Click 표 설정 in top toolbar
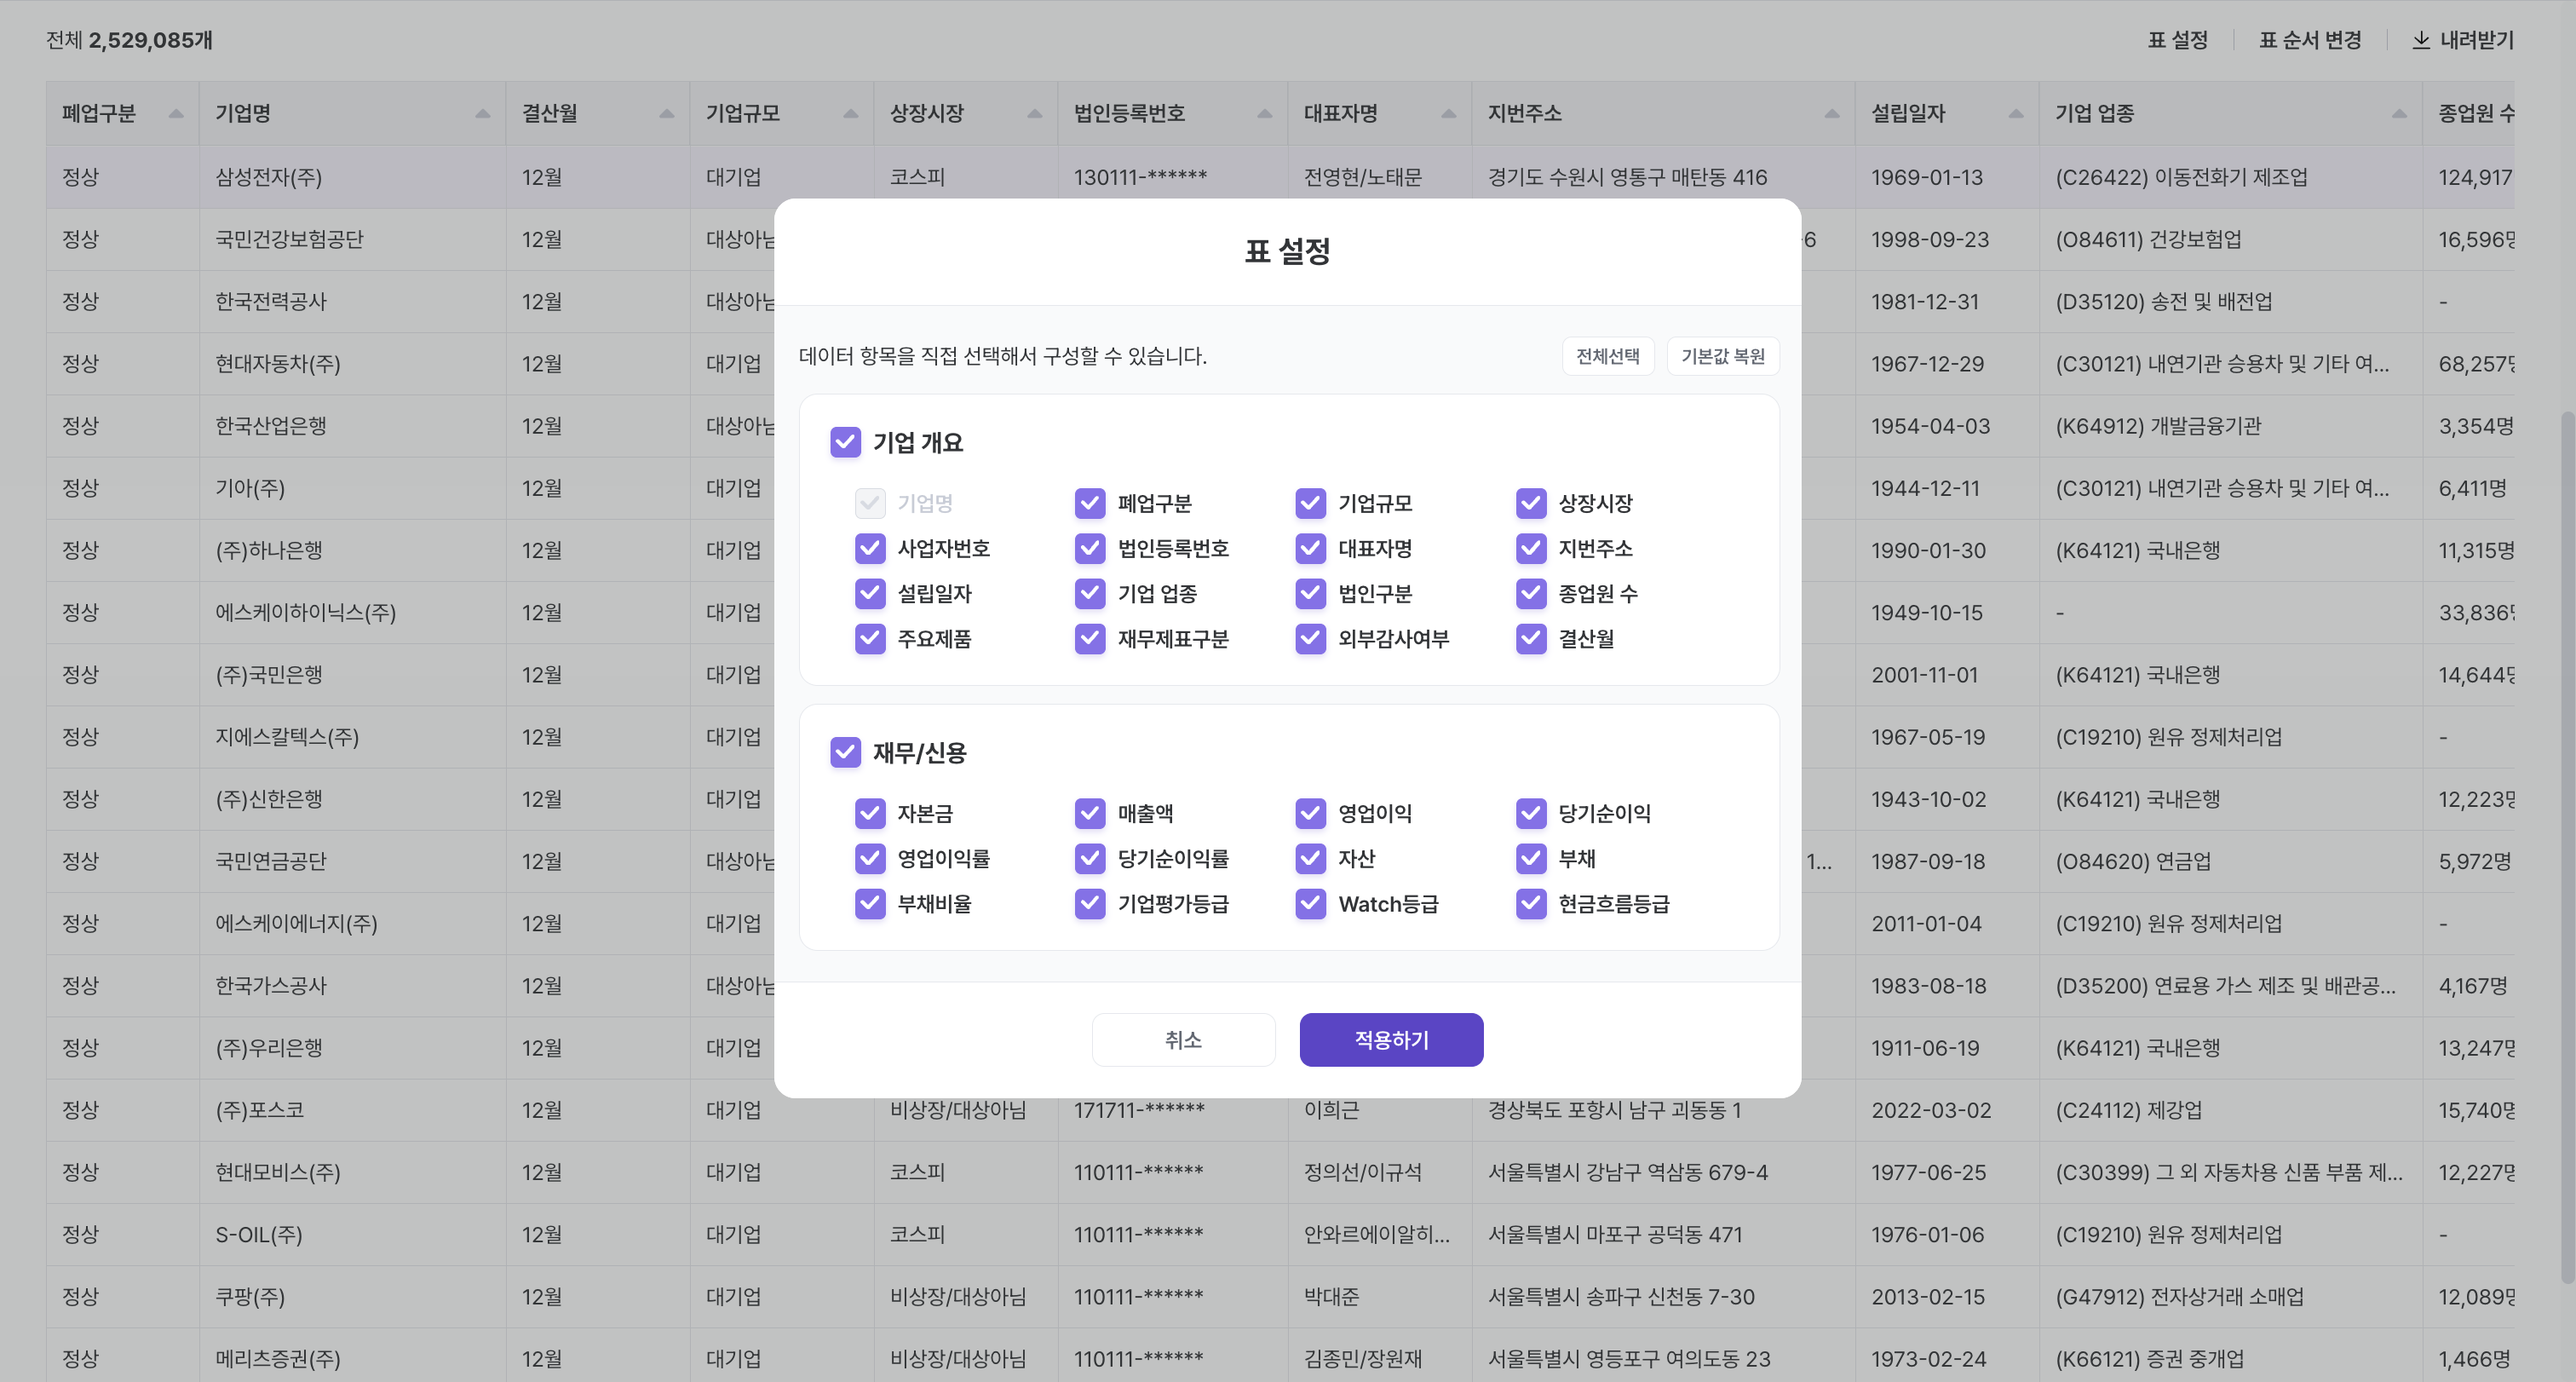The height and width of the screenshot is (1382, 2576). coord(2177,40)
